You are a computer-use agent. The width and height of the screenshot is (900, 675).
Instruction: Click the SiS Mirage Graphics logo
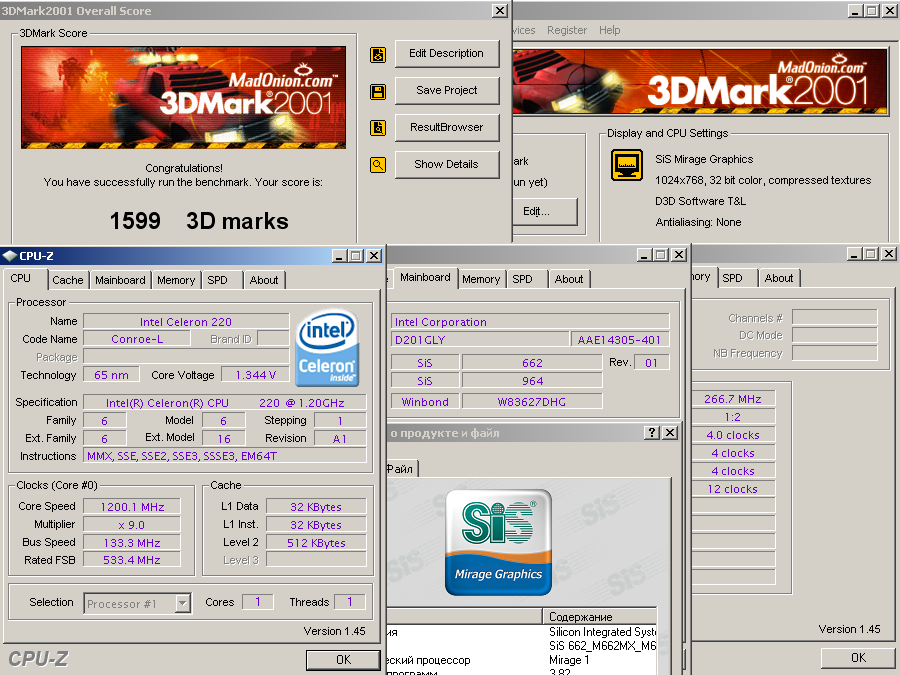click(x=498, y=542)
